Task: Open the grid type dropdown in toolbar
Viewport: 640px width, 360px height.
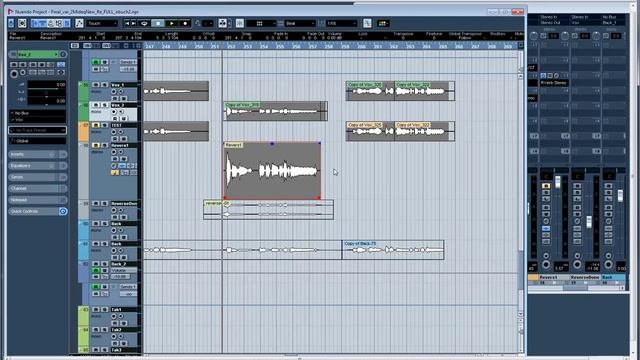Action: click(261, 24)
